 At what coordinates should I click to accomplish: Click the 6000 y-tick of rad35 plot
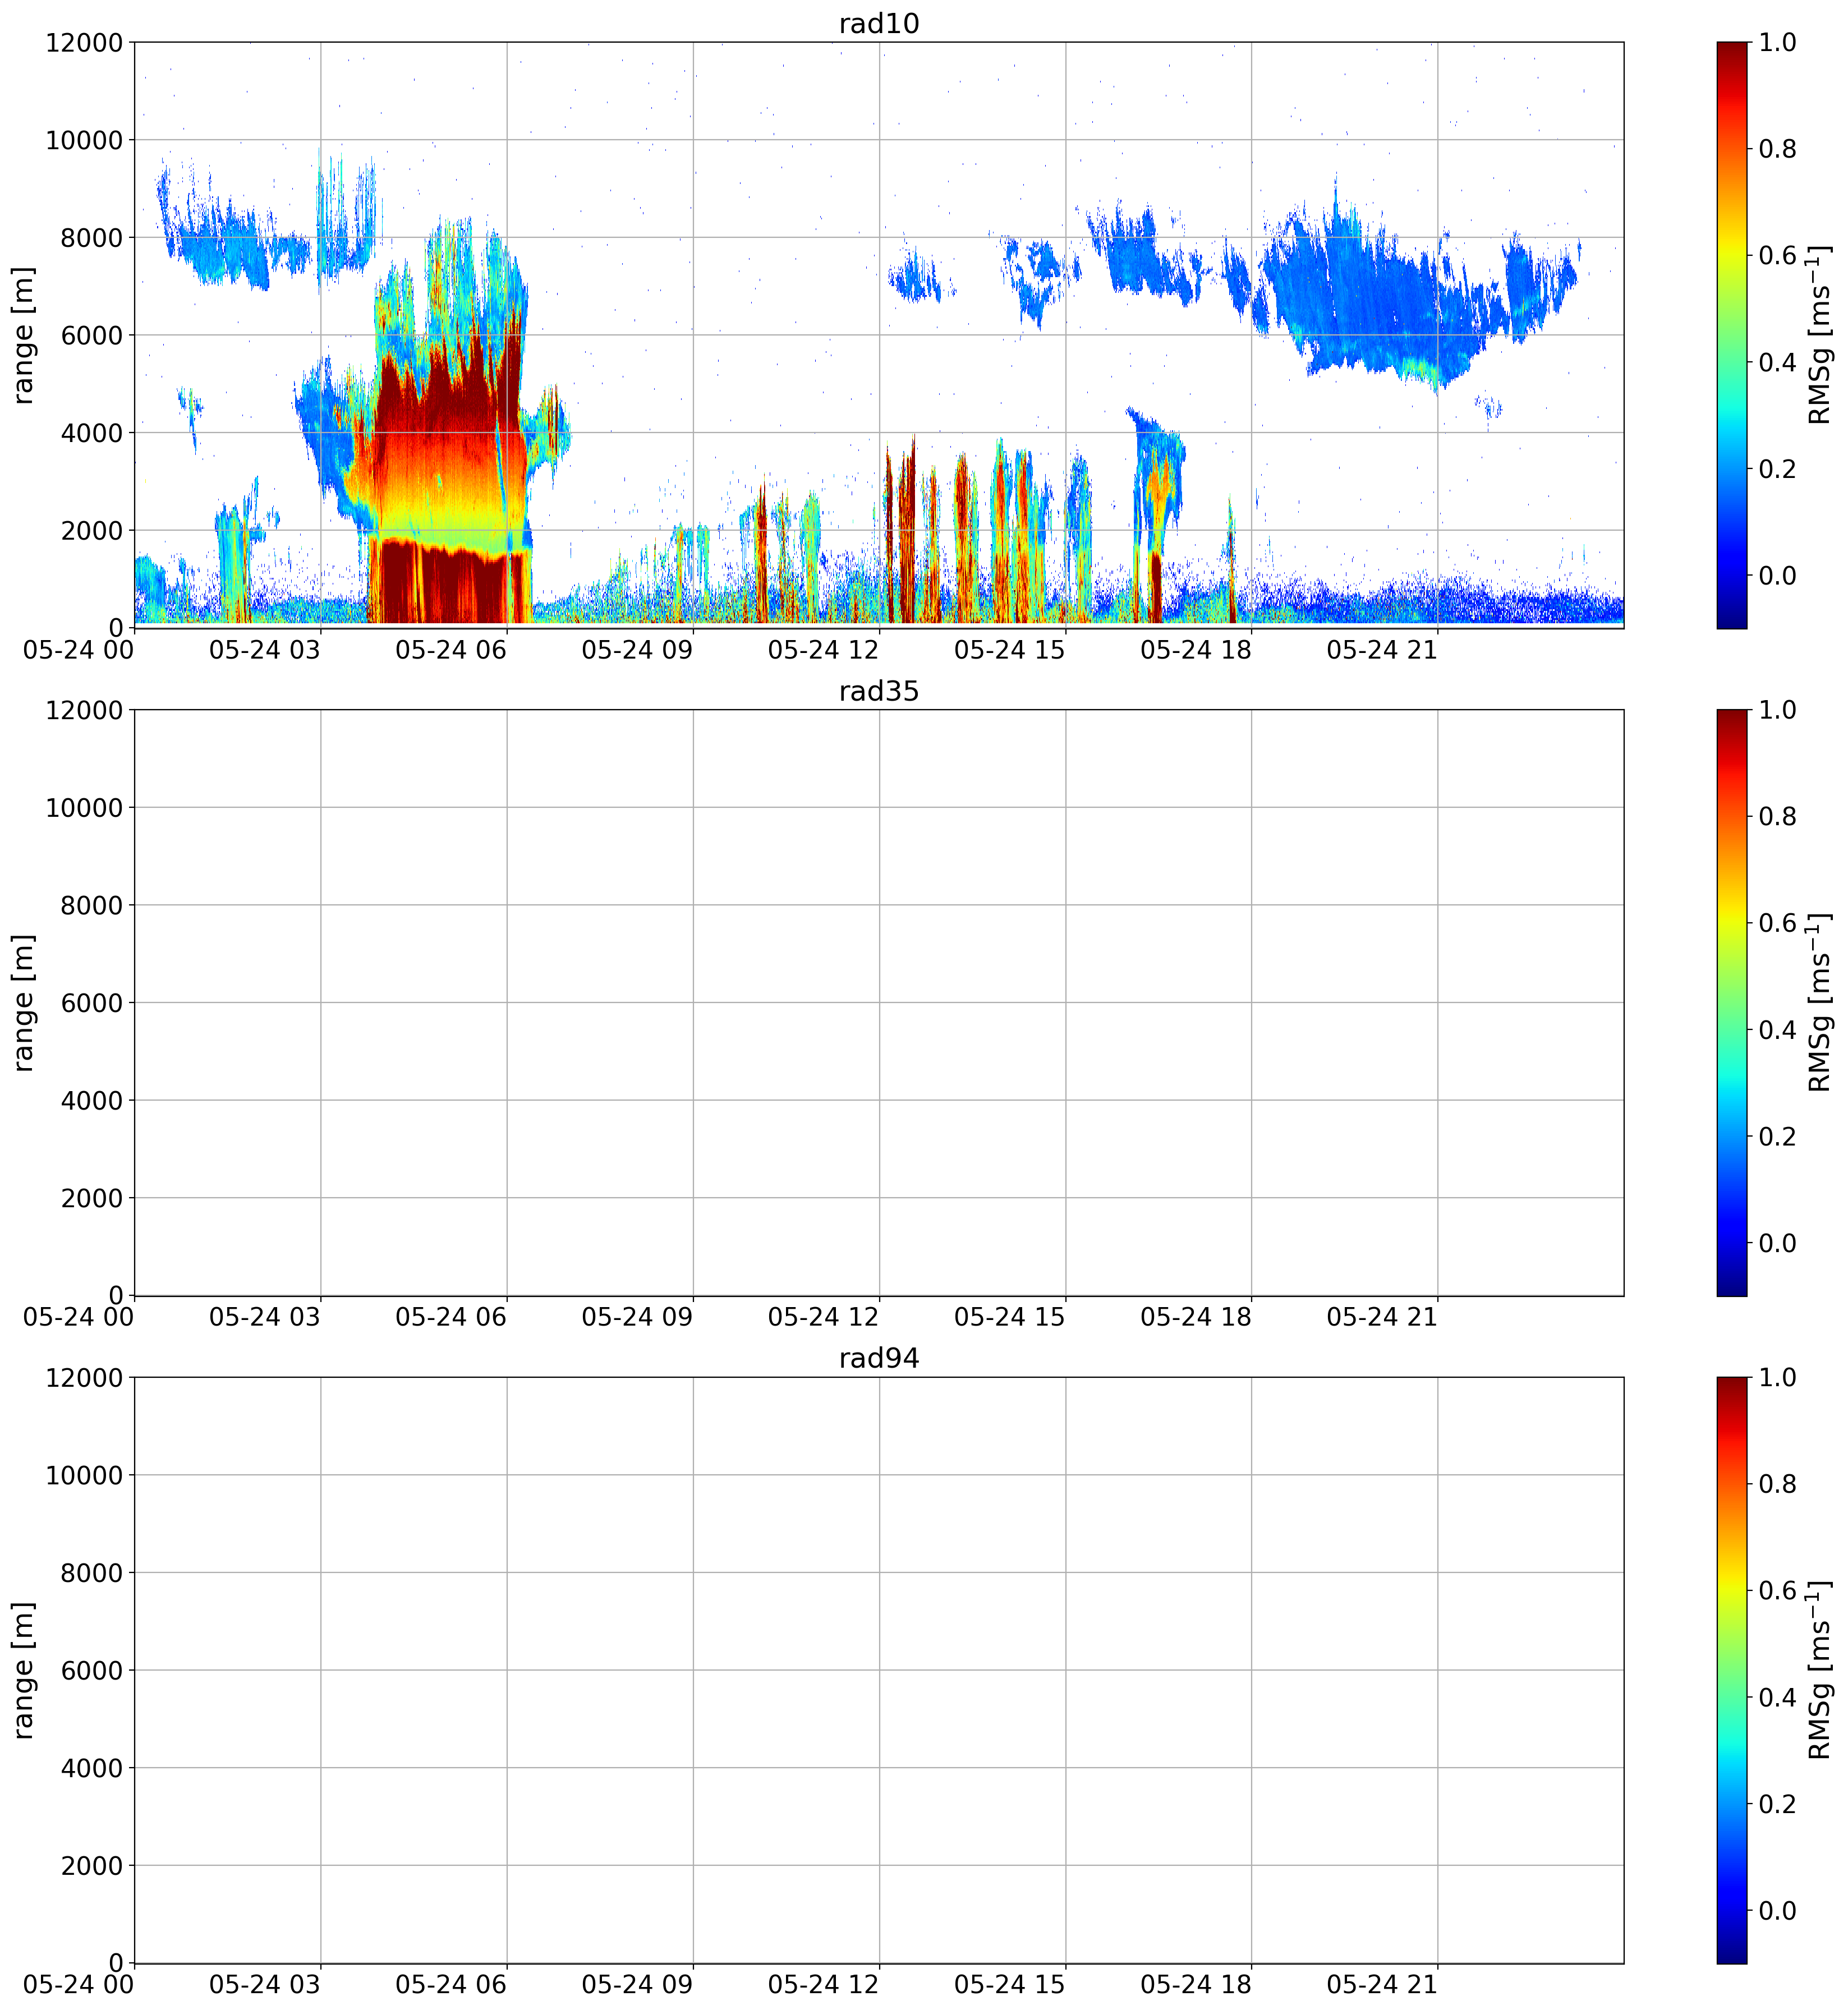pyautogui.click(x=92, y=1003)
